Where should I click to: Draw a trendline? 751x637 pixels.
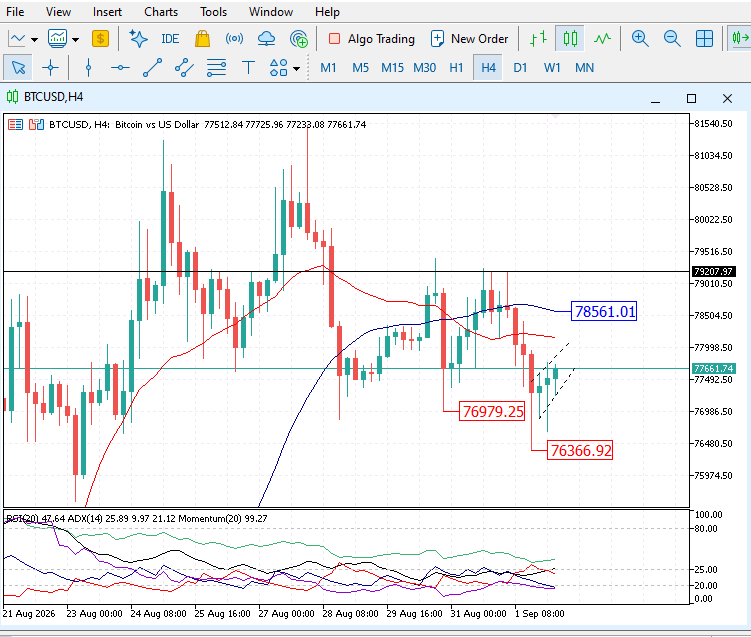(x=152, y=68)
